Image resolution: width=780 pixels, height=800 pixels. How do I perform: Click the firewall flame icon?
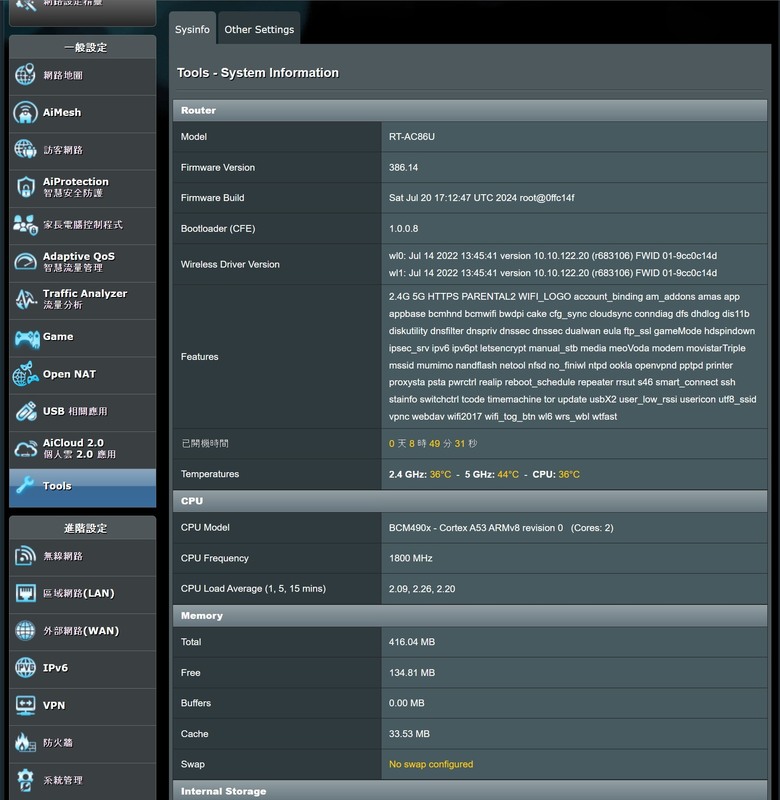(25, 742)
